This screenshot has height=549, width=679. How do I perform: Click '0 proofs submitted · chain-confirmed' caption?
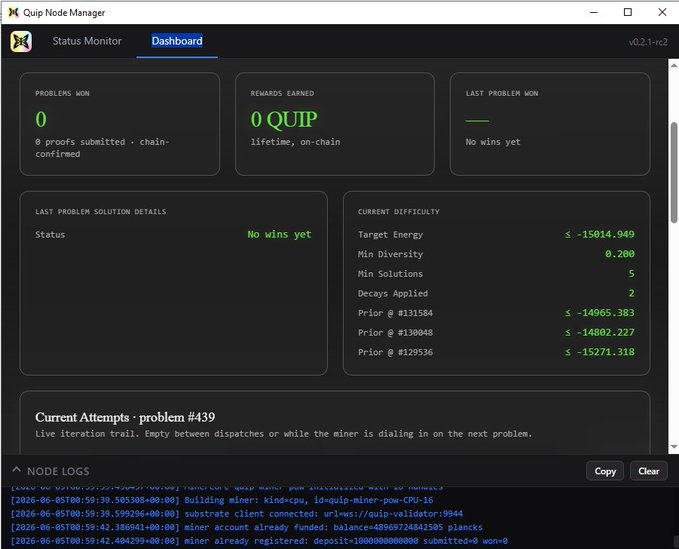tap(102, 148)
